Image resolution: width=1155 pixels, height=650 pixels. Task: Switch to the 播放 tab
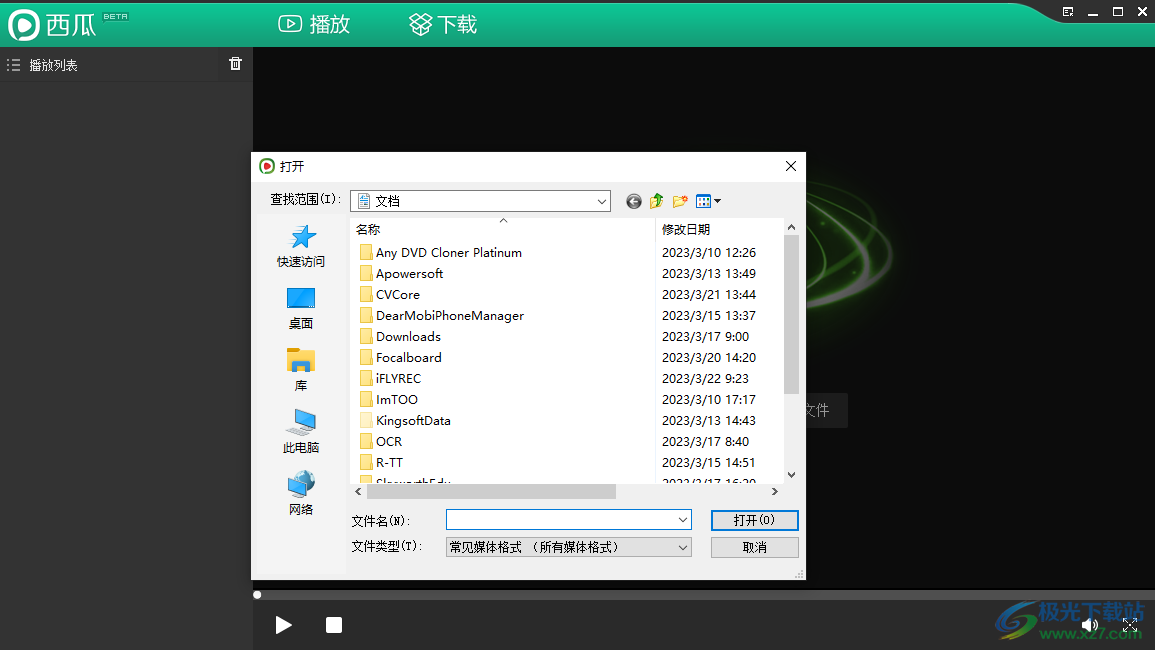coord(313,24)
